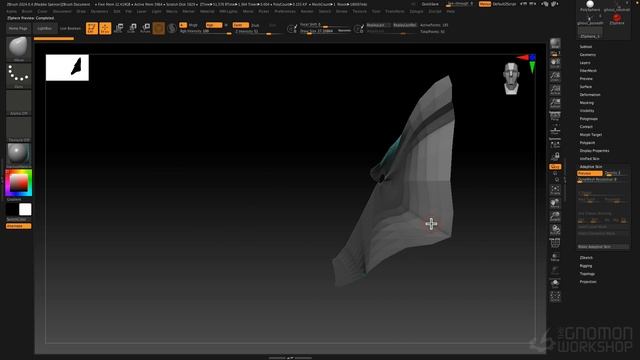The width and height of the screenshot is (640, 360).
Task: Expand the Display Properties subpalette
Action: (594, 151)
